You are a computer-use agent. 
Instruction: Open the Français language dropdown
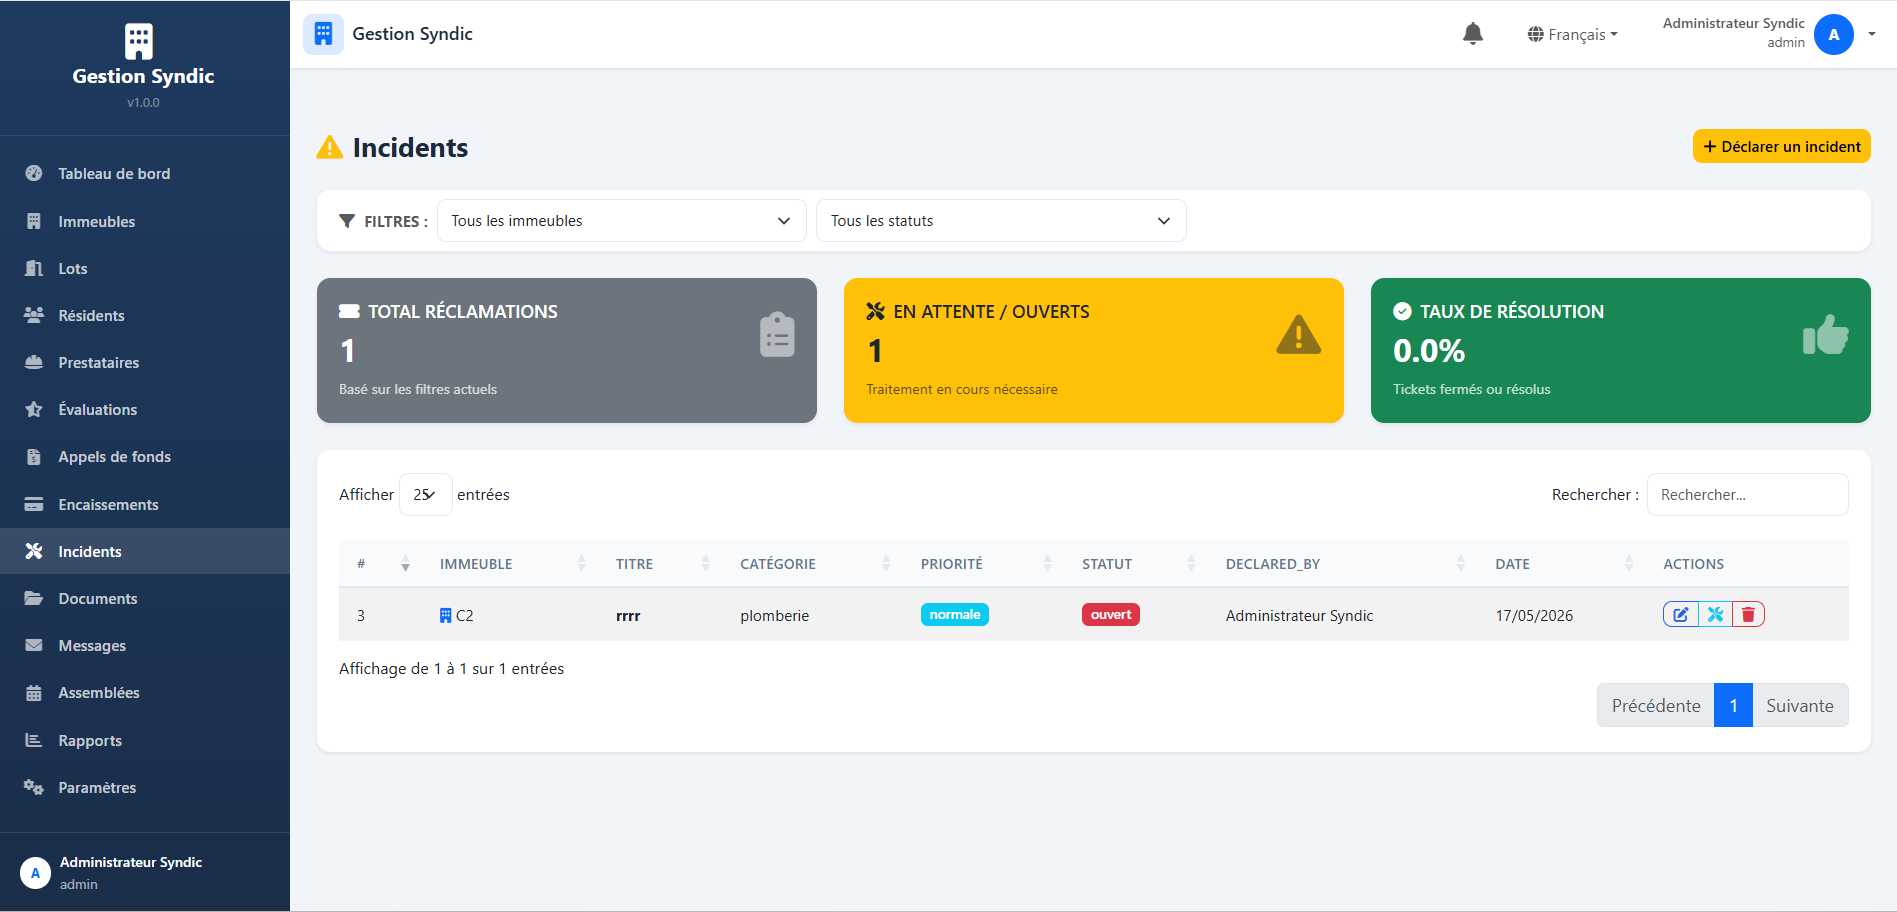[1572, 34]
